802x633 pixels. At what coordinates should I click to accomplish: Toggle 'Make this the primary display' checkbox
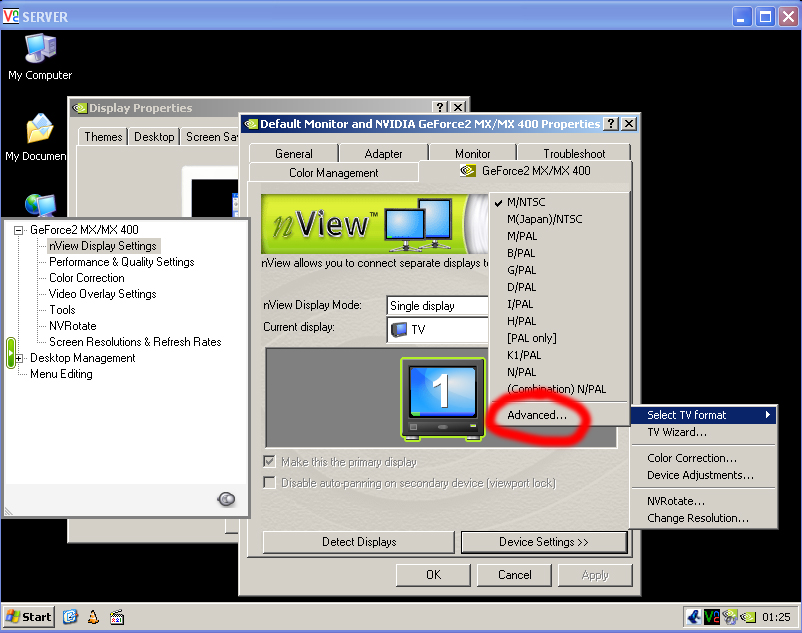tap(269, 462)
